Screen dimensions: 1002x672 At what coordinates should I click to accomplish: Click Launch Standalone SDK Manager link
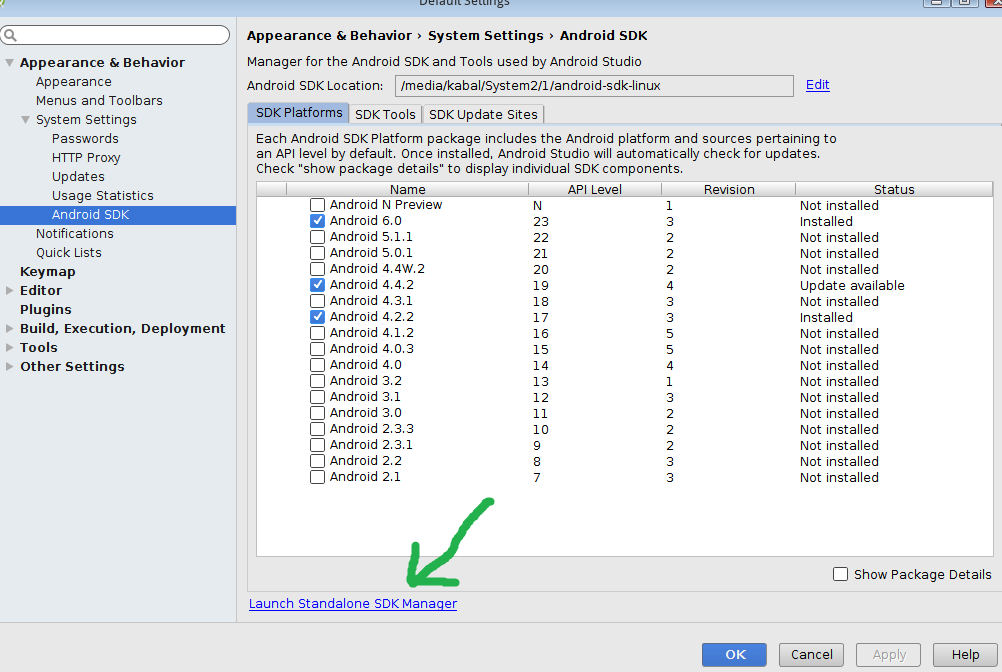[353, 604]
